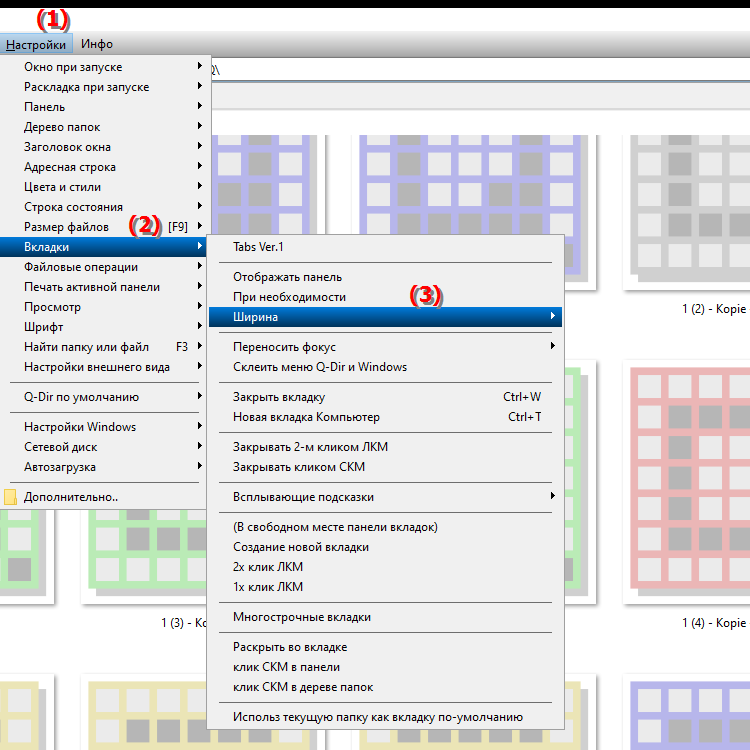Screen dimensions: 750x750
Task: Expand Переносить фокус submenu
Action: (x=386, y=347)
